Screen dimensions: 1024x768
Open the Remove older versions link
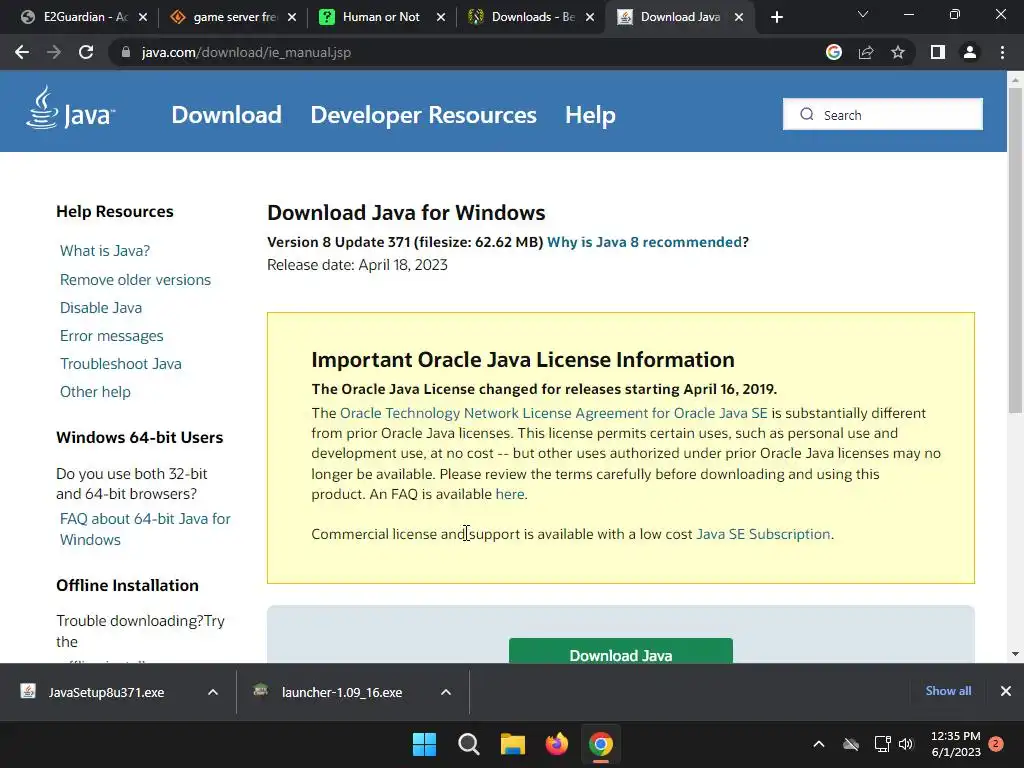click(135, 280)
